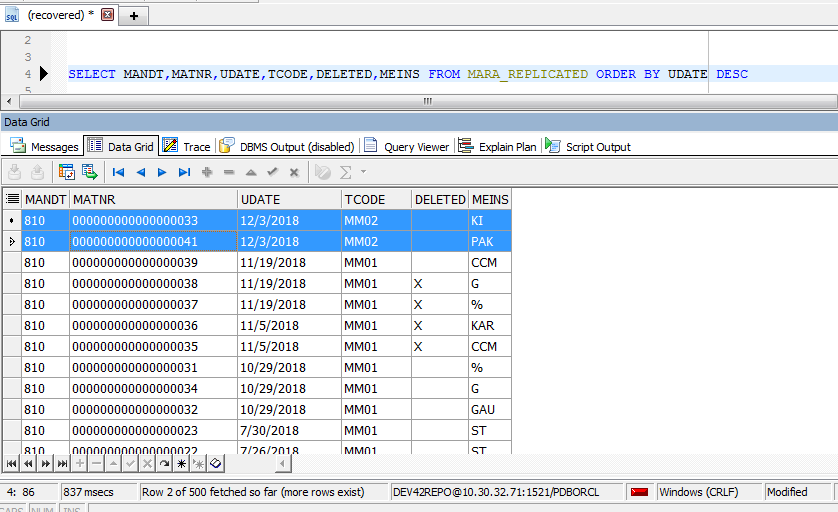Click MEINS value PAK
Image resolution: width=838 pixels, height=512 pixels.
[x=482, y=242]
